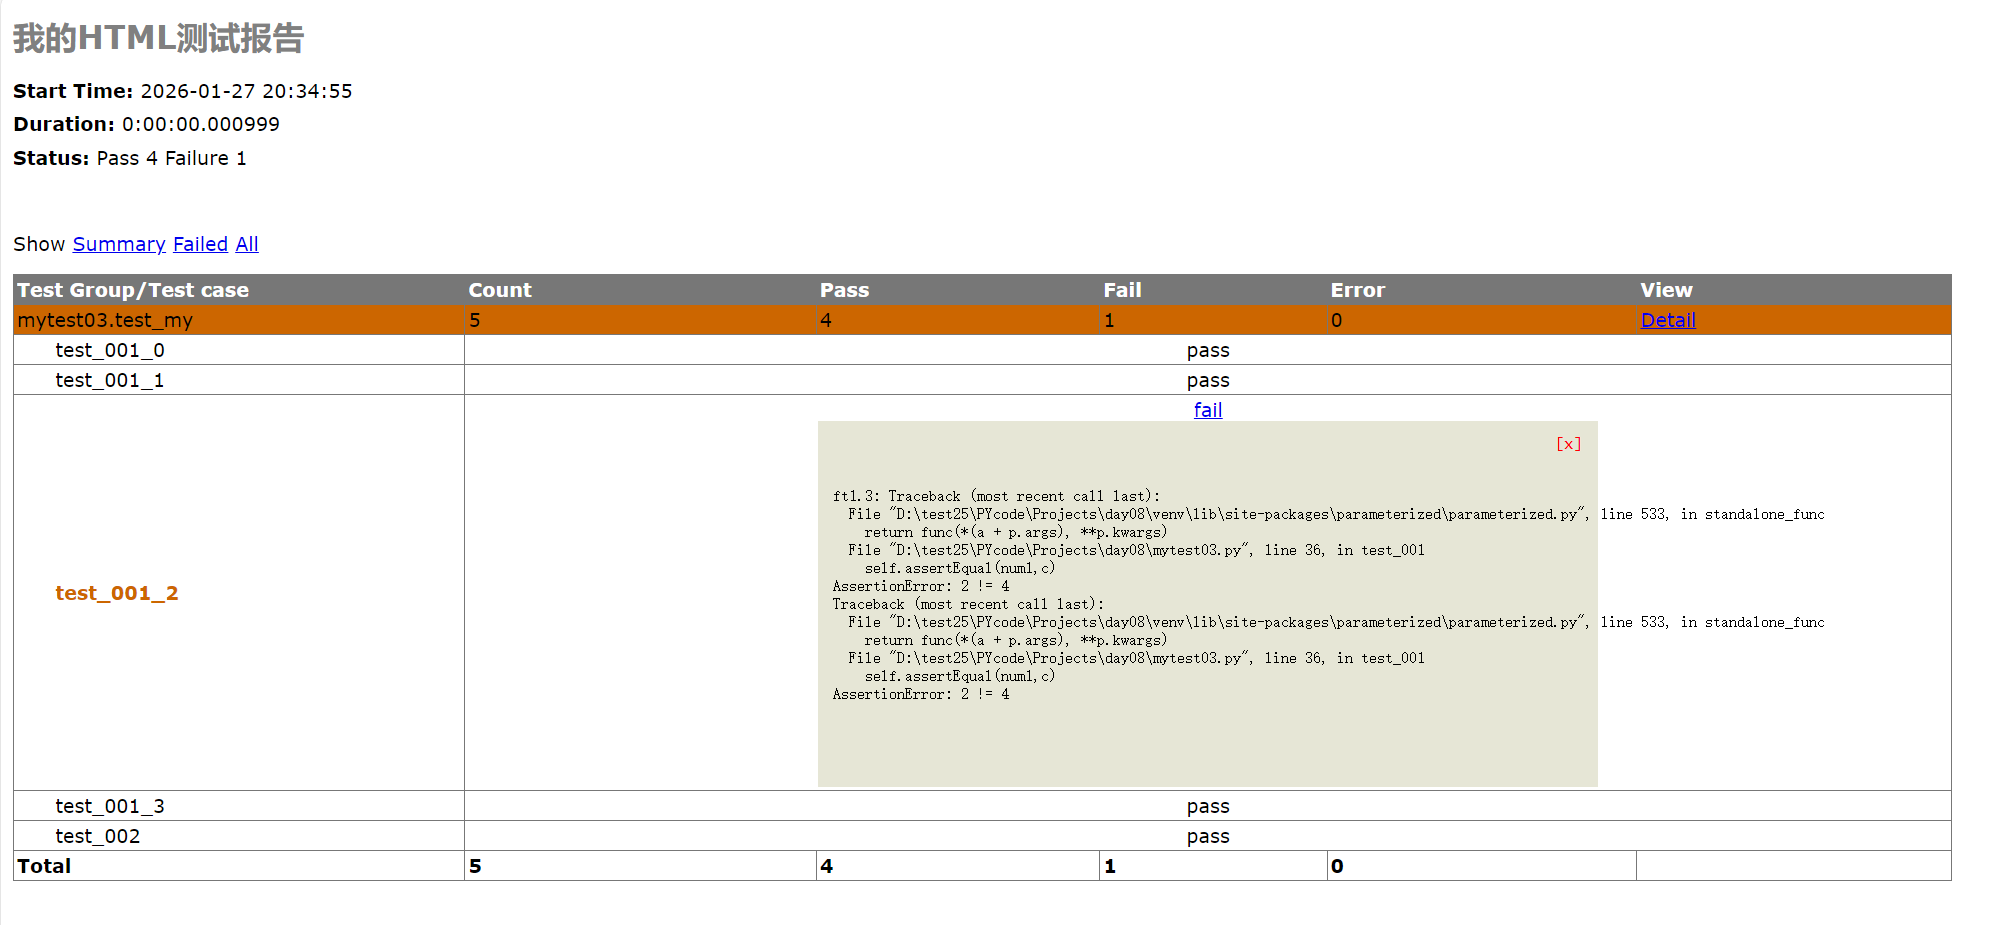Click the first AssertionError: 2 != 4 line
Viewport: 2004px width, 925px height.
pyautogui.click(x=921, y=586)
